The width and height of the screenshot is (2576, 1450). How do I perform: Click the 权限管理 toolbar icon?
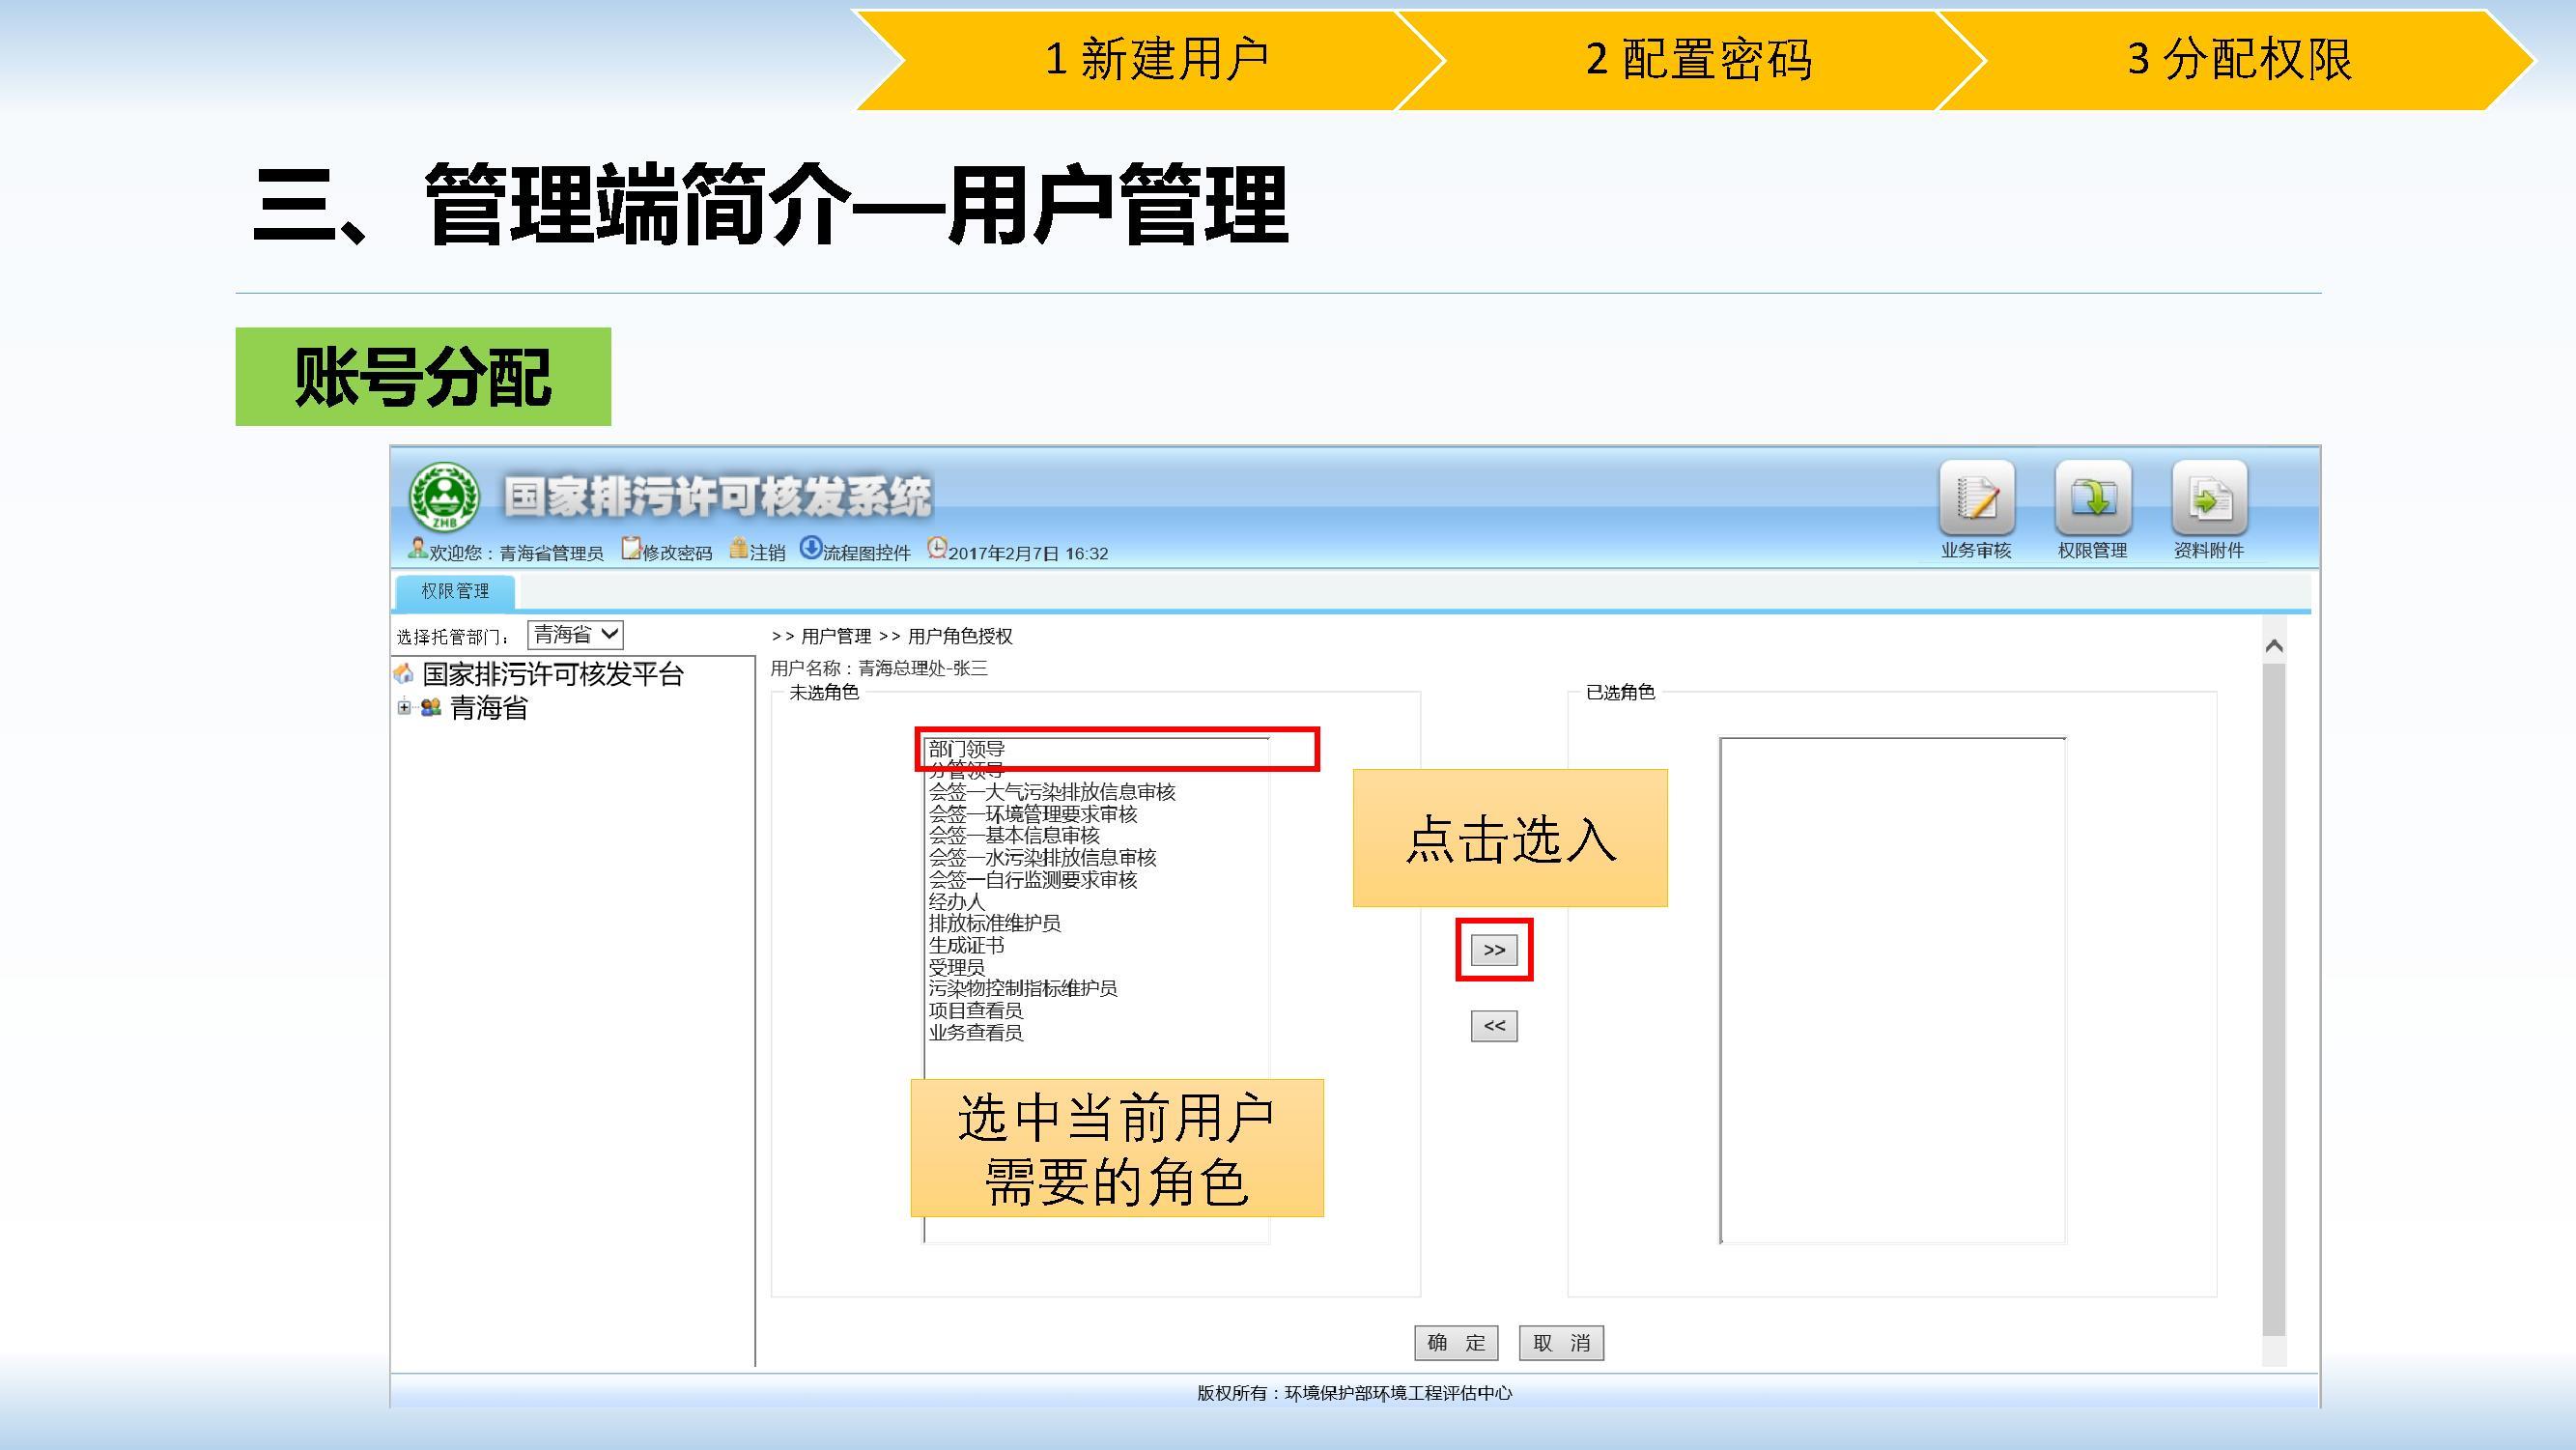tap(2092, 498)
